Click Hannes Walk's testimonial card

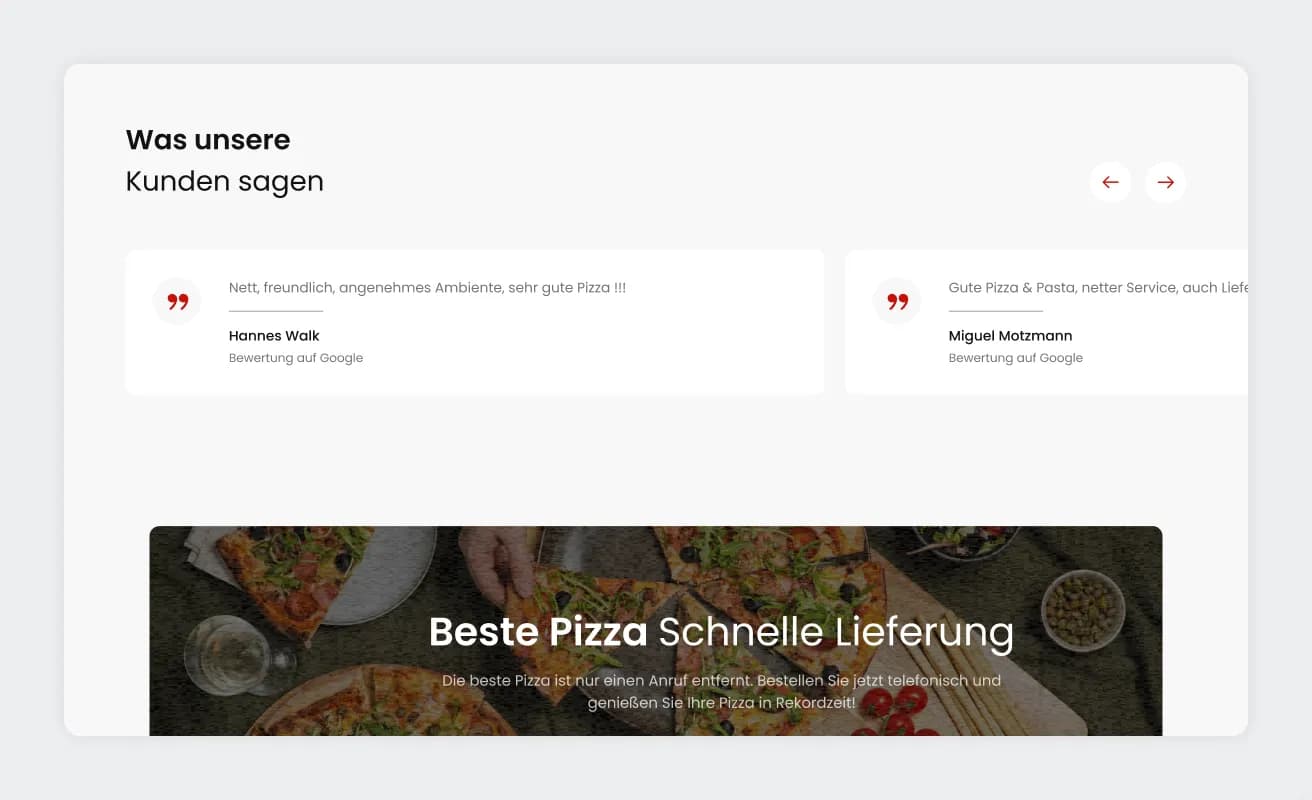click(x=474, y=321)
